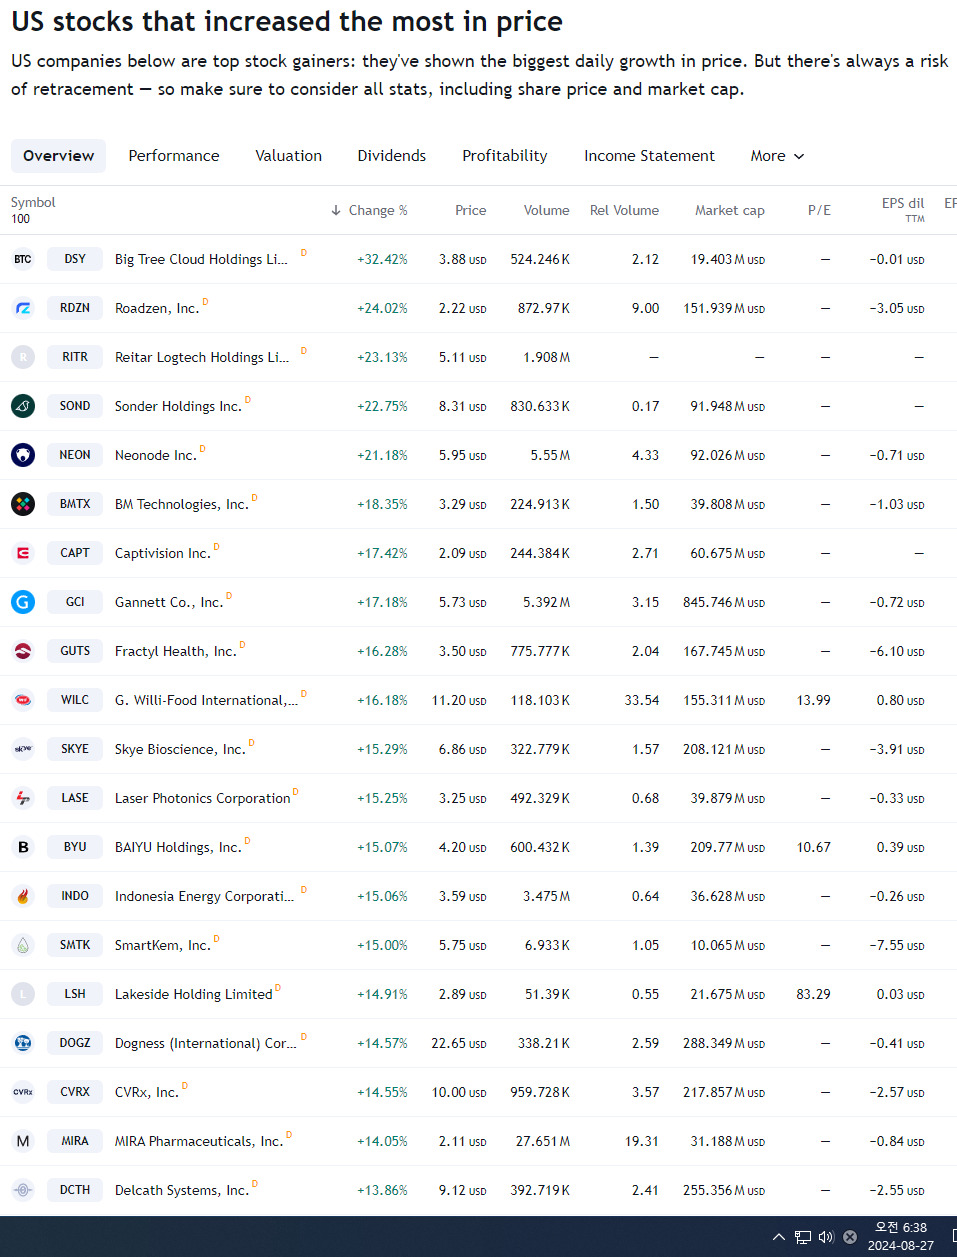Open the DOGZ ticker symbol
The image size is (957, 1257).
pyautogui.click(x=75, y=1043)
